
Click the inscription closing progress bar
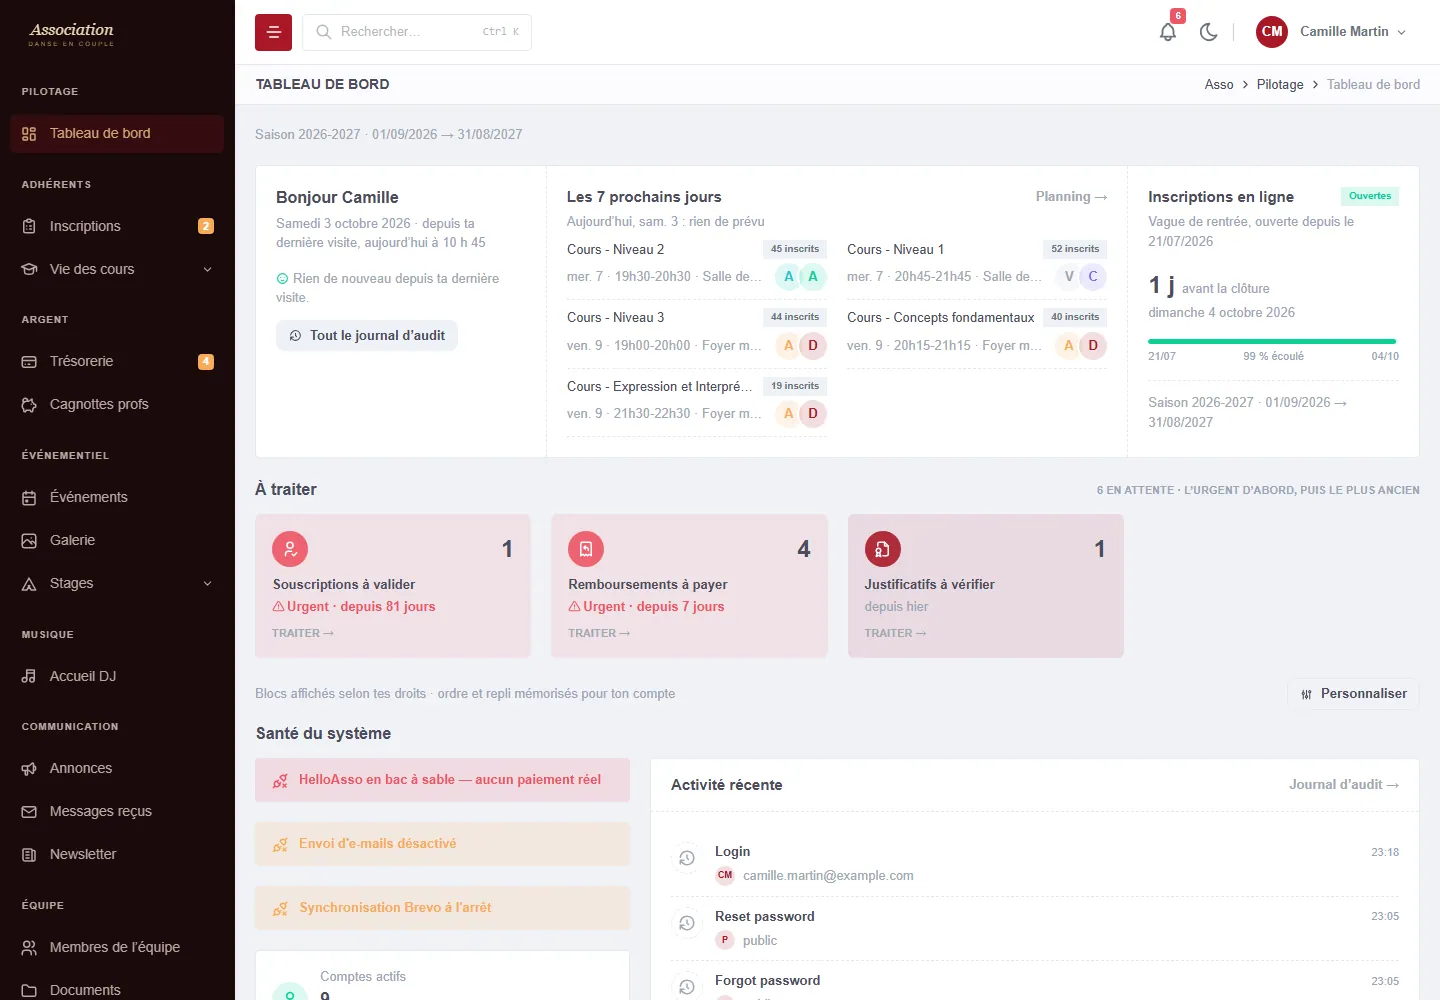tap(1272, 342)
